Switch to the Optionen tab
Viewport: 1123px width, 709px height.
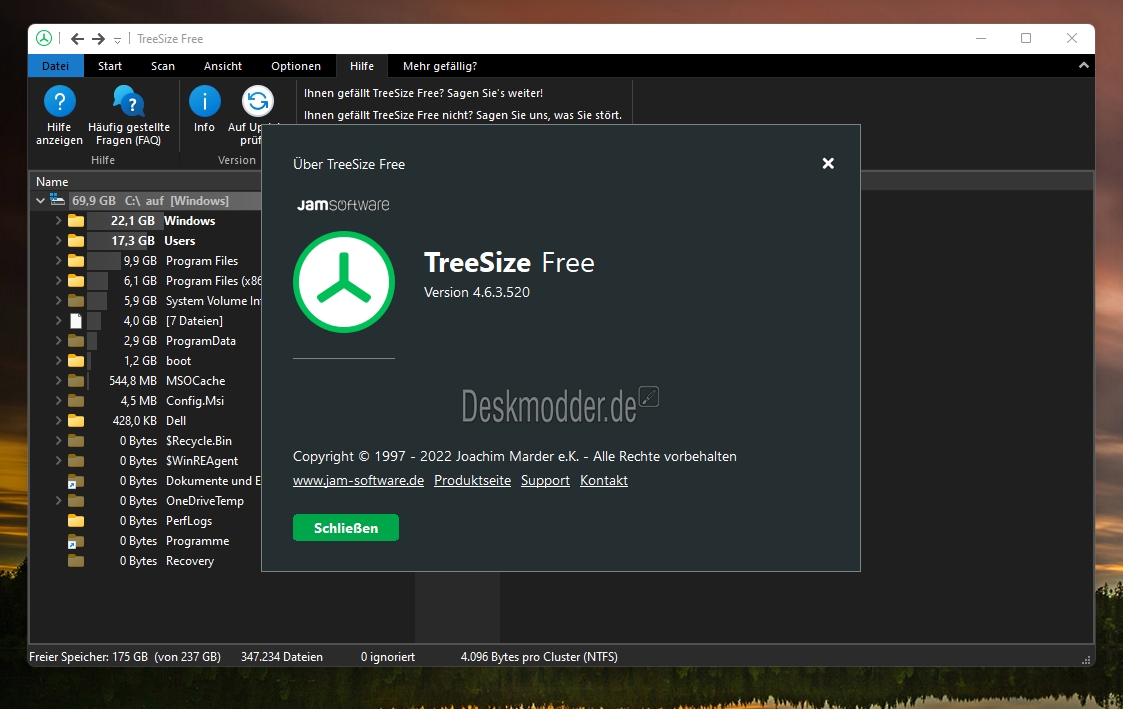(x=296, y=66)
